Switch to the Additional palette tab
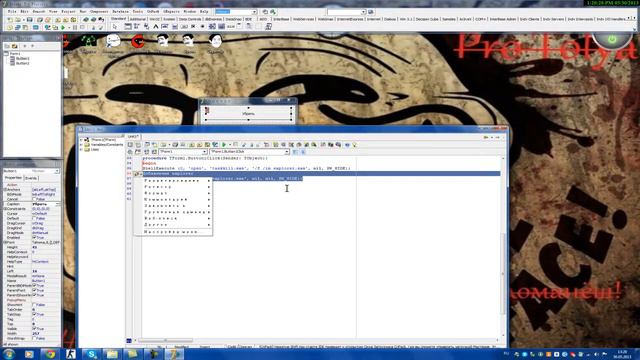Viewport: 640px width, 360px height. [138, 19]
